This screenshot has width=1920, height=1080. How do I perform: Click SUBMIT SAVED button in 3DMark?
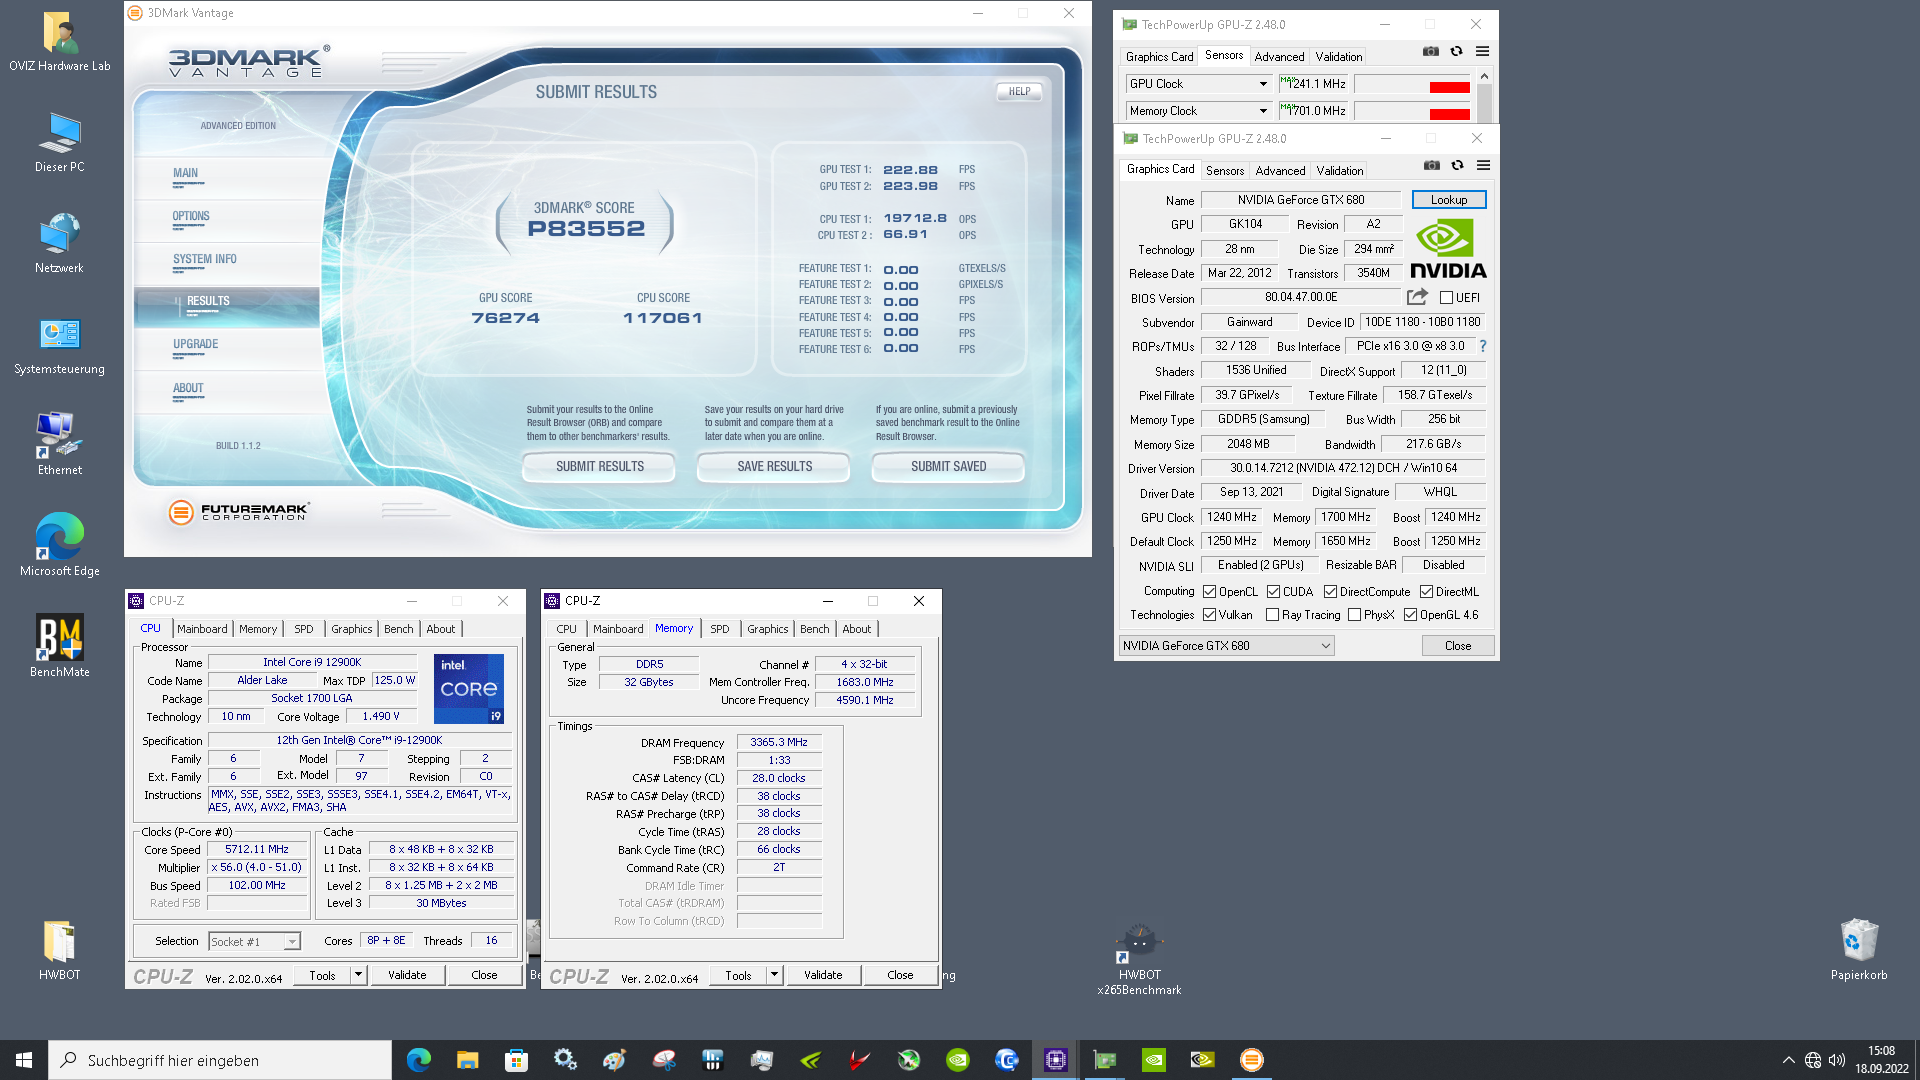[948, 467]
